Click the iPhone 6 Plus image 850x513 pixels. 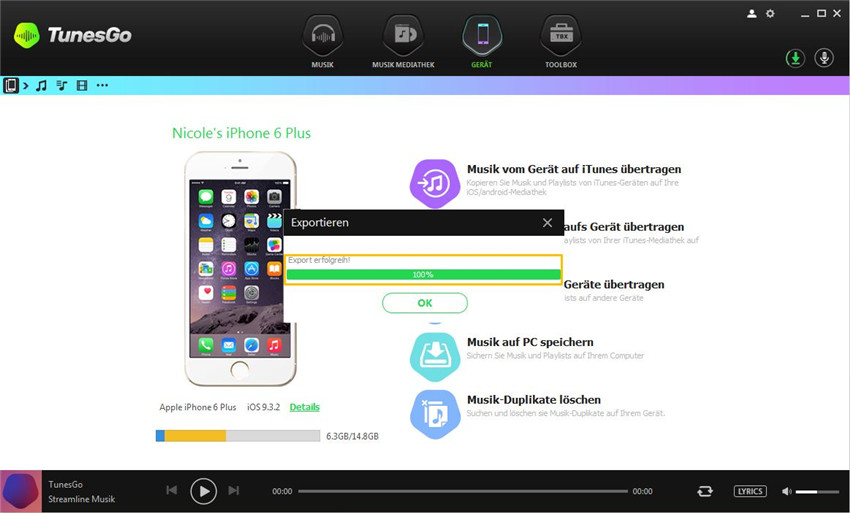[240, 268]
